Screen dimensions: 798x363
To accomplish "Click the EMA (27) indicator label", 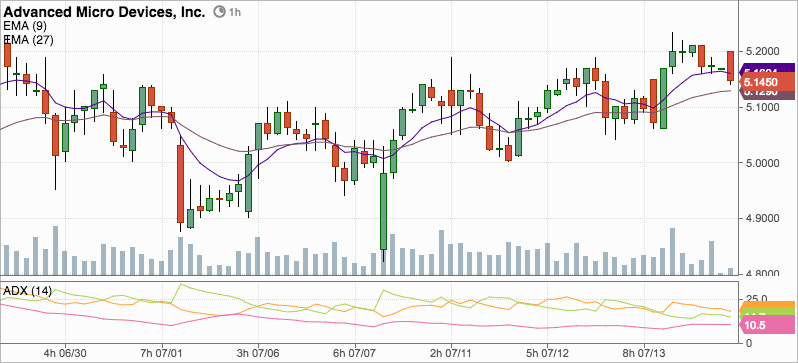I will [x=28, y=40].
